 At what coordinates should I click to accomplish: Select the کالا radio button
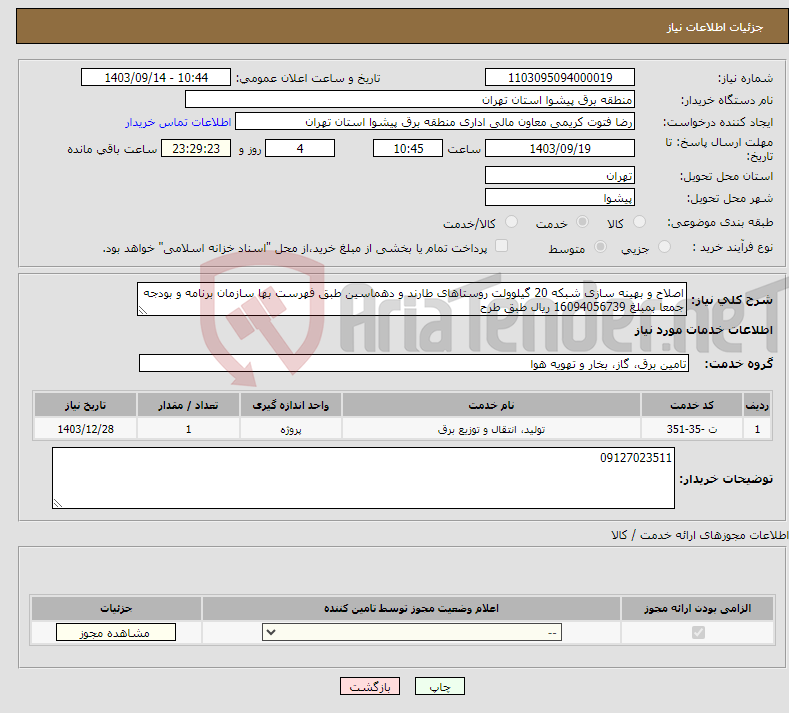[x=640, y=222]
